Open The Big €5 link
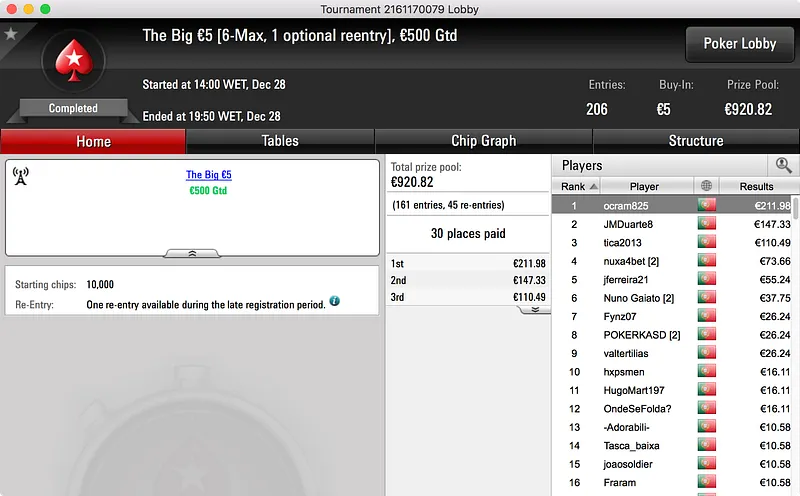 209,175
